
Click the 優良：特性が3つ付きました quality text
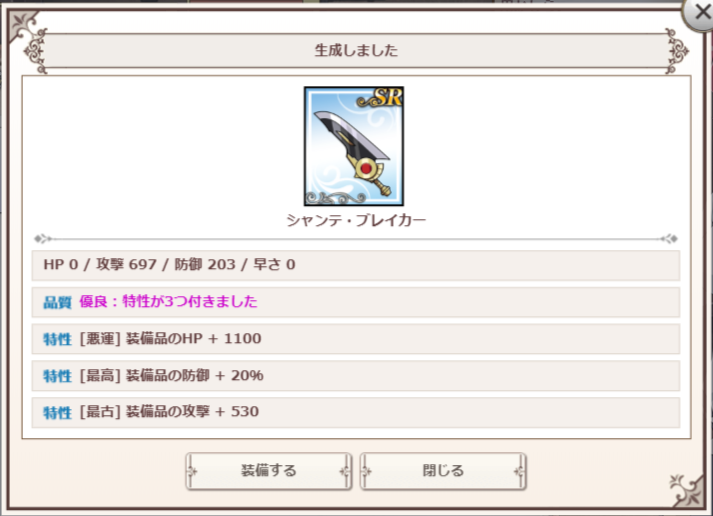[168, 301]
